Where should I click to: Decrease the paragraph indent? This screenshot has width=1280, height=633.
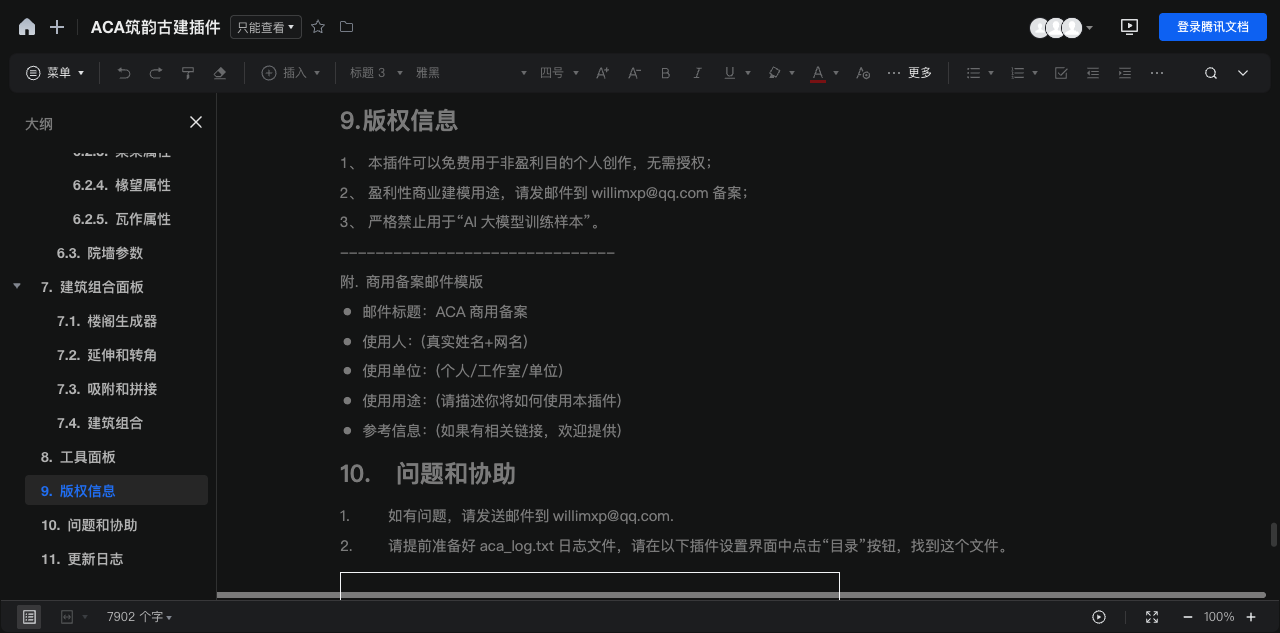coord(1093,73)
